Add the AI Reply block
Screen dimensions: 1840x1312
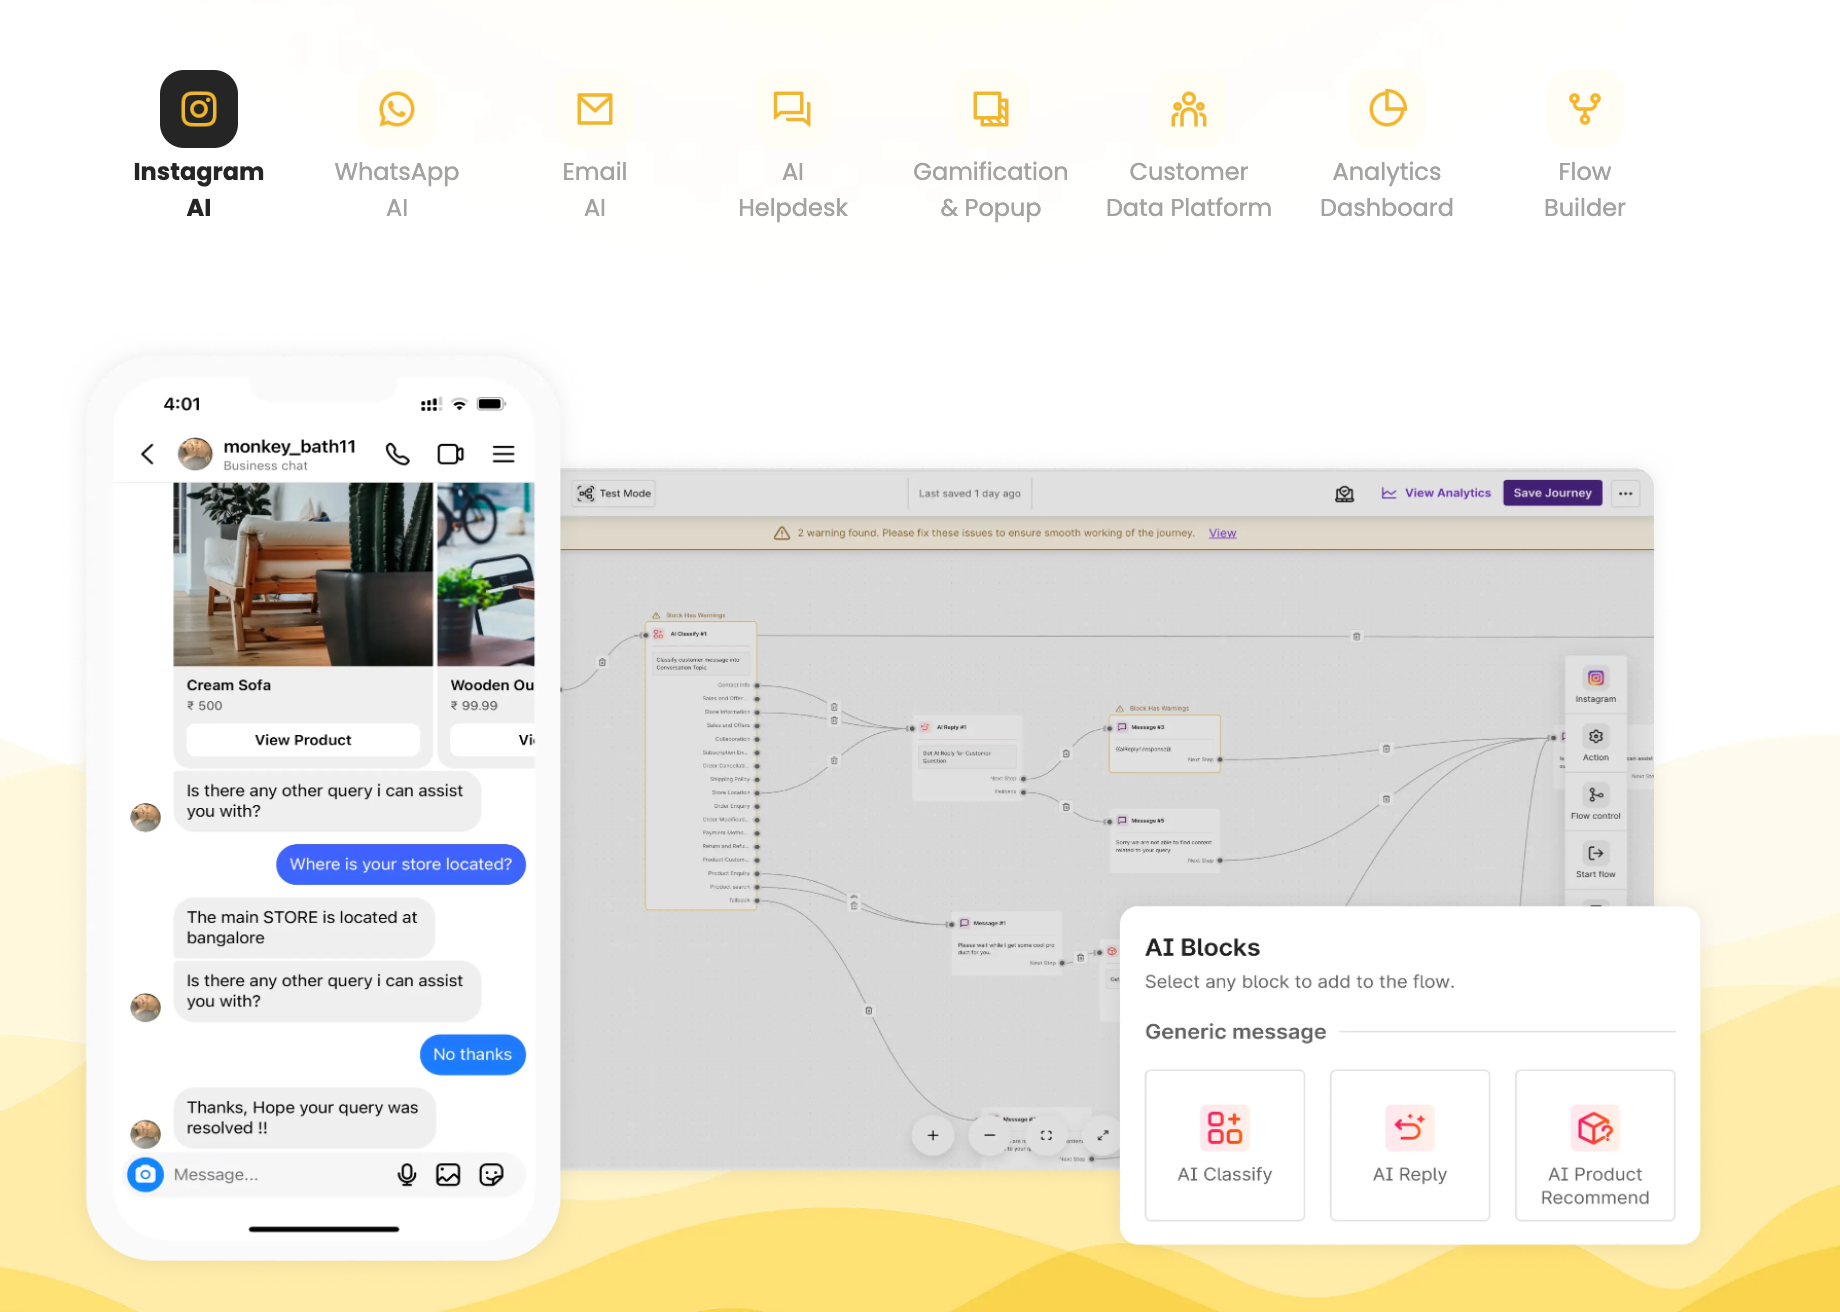1410,1145
